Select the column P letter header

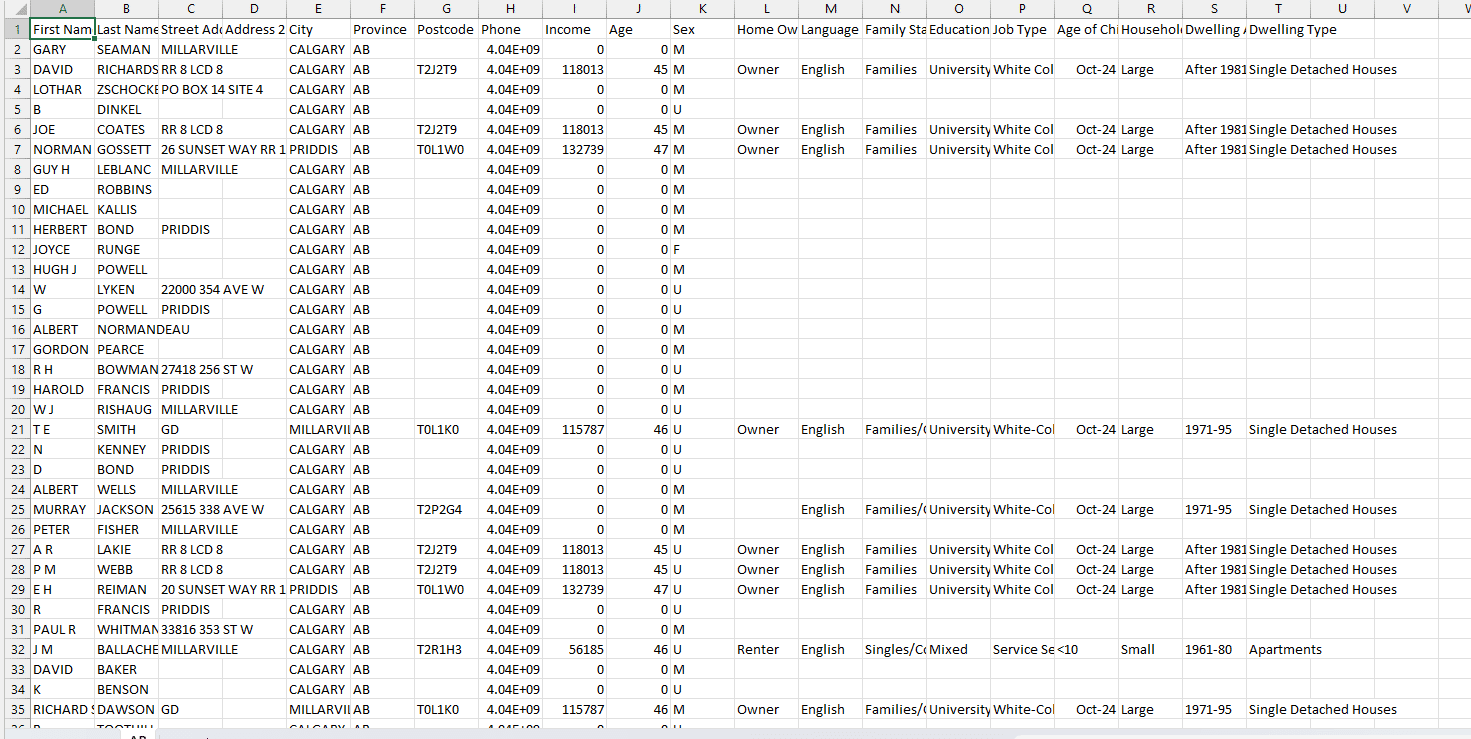click(1022, 9)
